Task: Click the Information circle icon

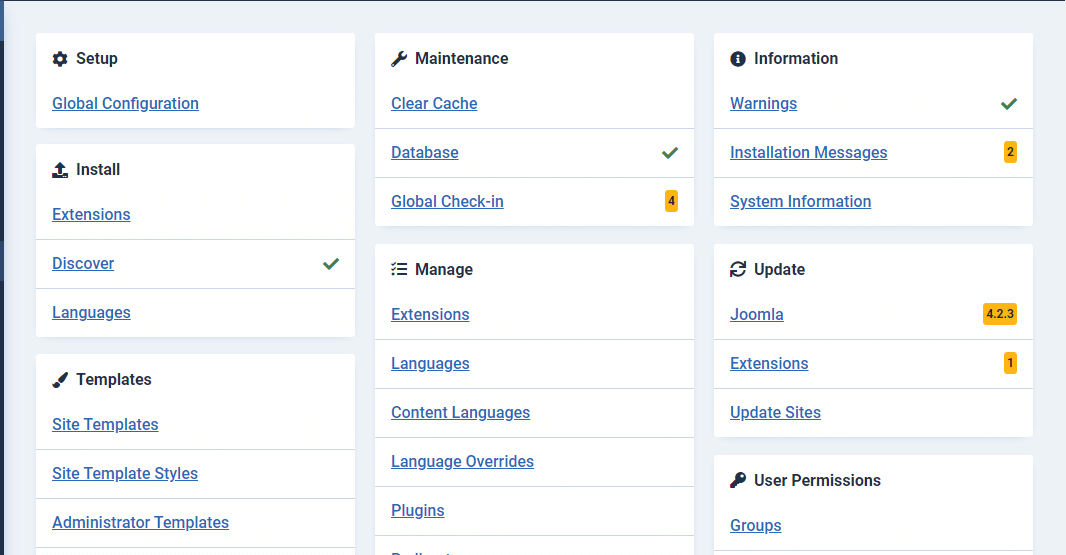Action: pos(738,59)
